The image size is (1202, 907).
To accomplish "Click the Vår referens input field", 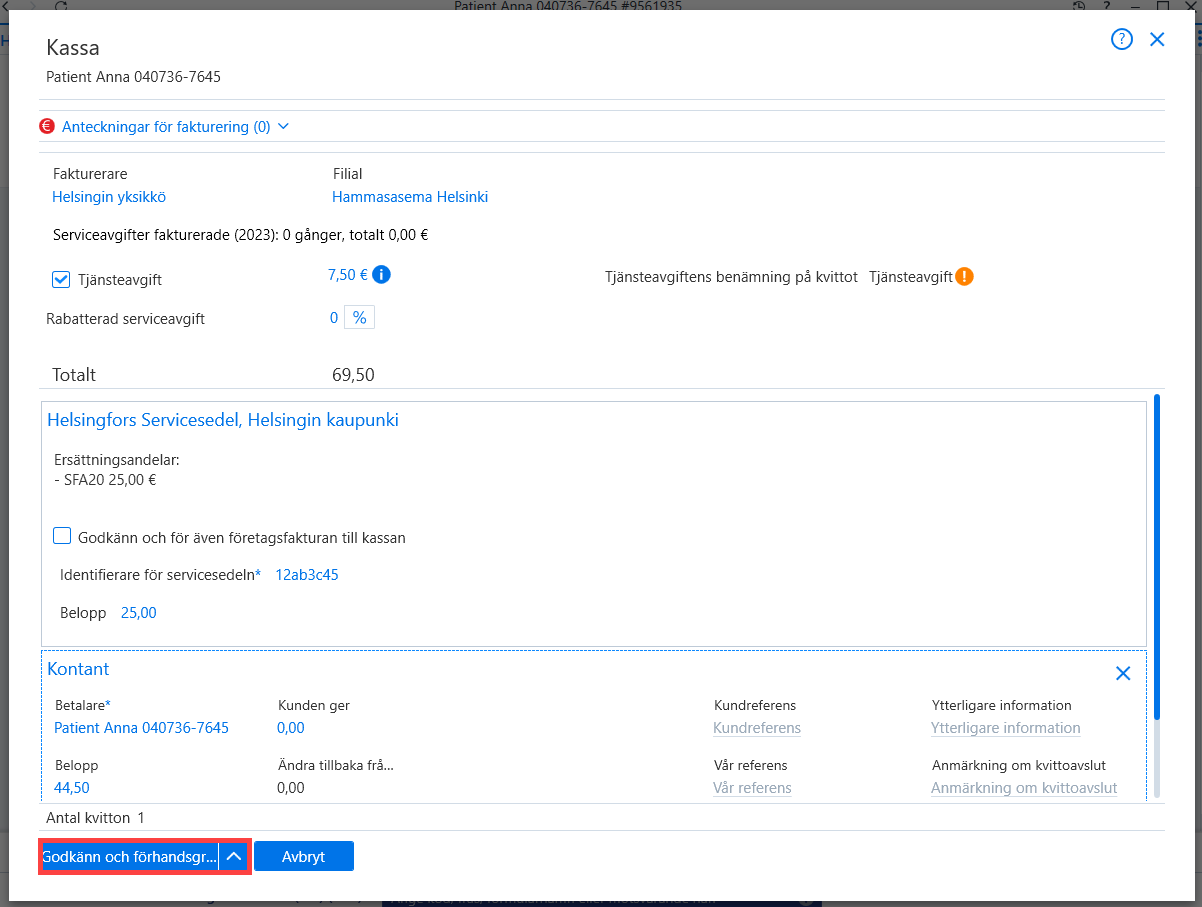I will [752, 788].
